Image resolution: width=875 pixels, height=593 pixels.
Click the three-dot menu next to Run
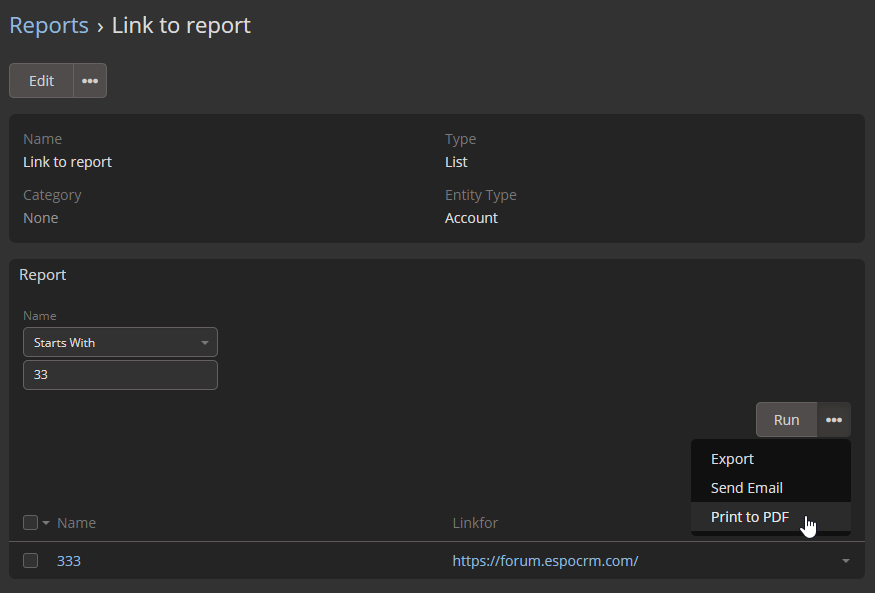point(834,420)
